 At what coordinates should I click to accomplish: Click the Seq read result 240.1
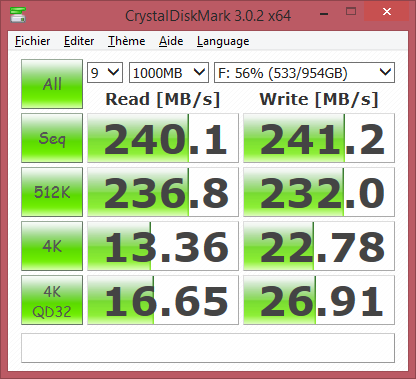click(163, 138)
